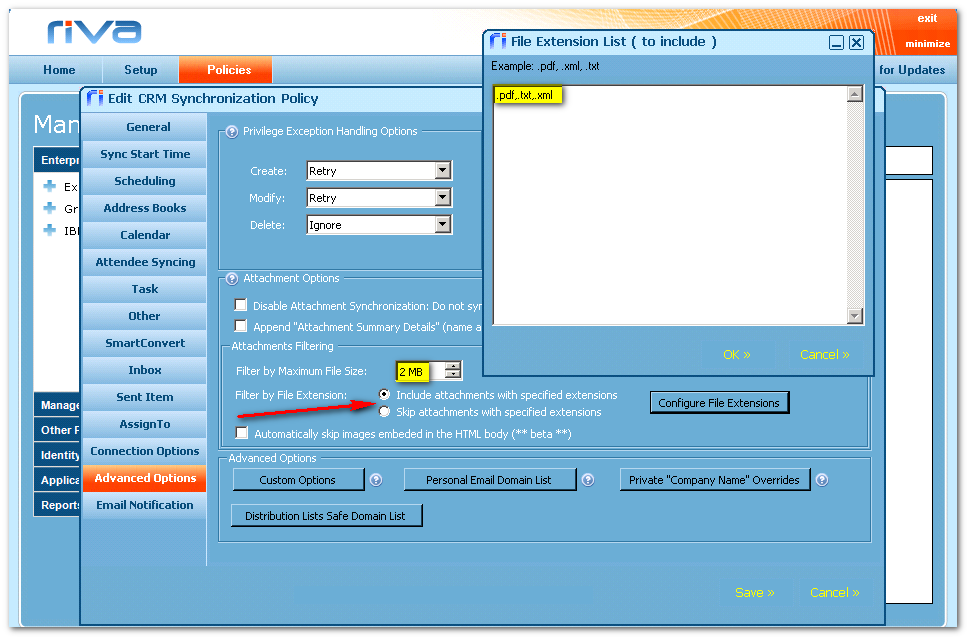Open the Create dropdown showing Retry
The width and height of the screenshot is (967, 637).
coord(442,171)
